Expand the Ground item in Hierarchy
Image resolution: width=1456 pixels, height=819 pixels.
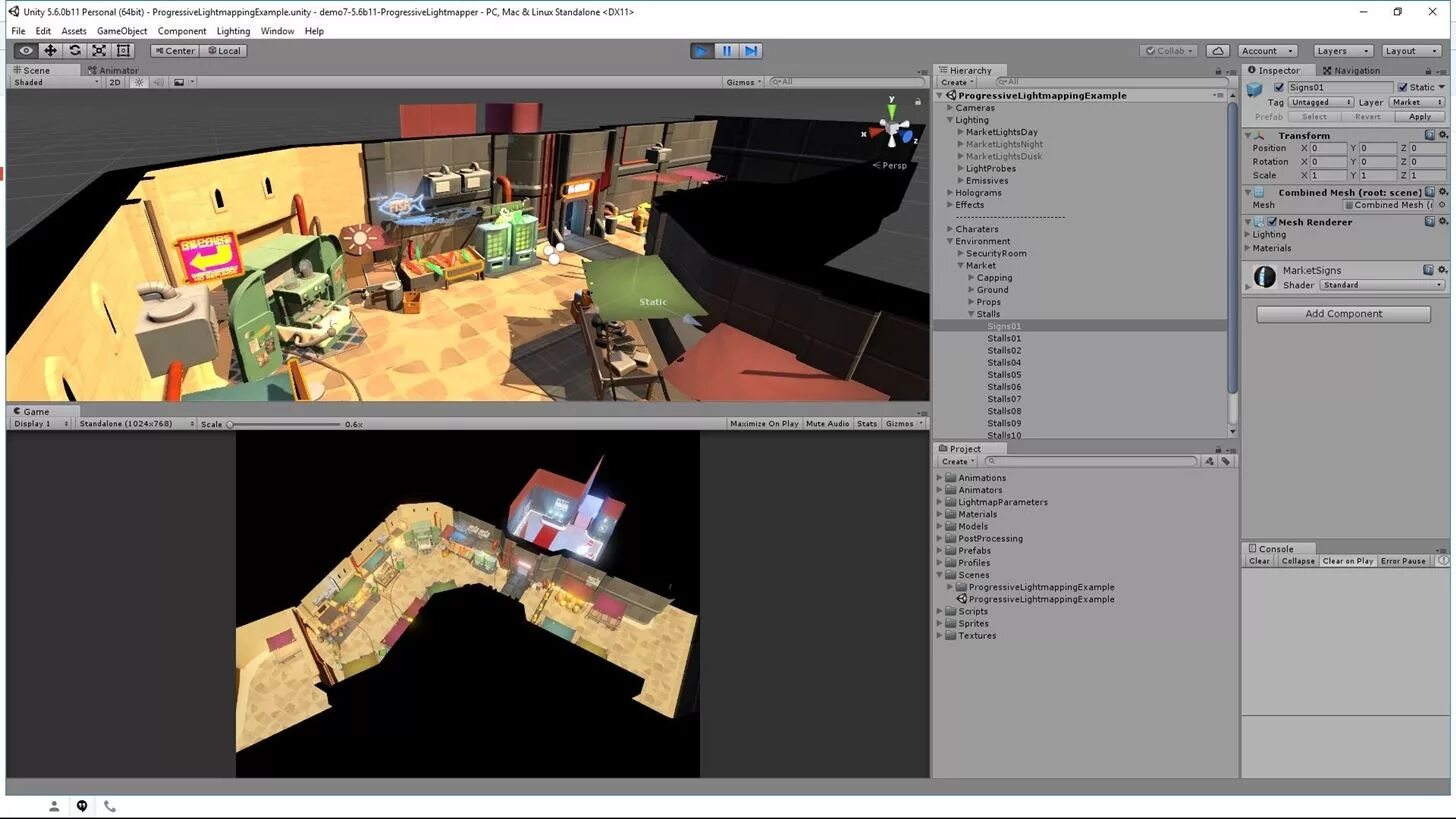(971, 290)
